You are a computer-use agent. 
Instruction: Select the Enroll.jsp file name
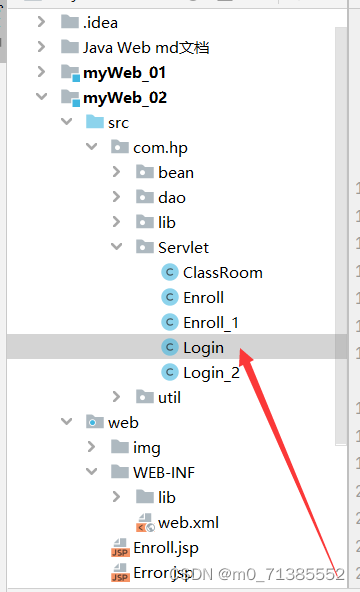(x=166, y=548)
